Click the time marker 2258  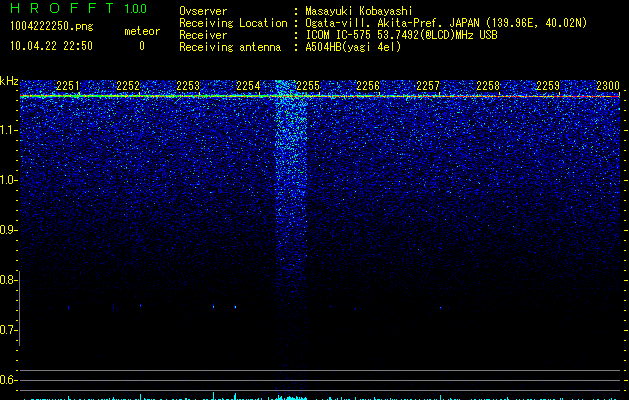tap(488, 86)
